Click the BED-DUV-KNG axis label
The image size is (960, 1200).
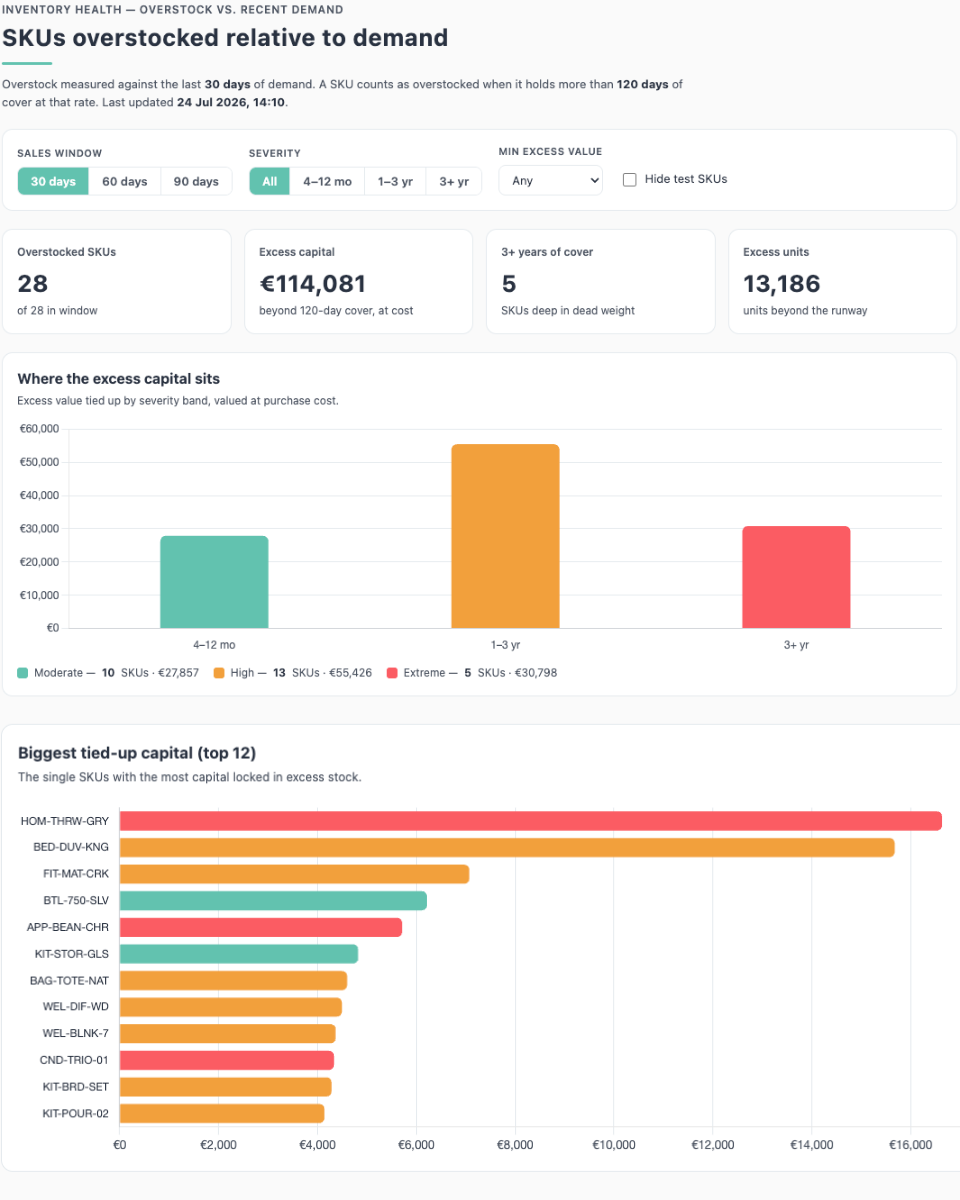tap(70, 847)
